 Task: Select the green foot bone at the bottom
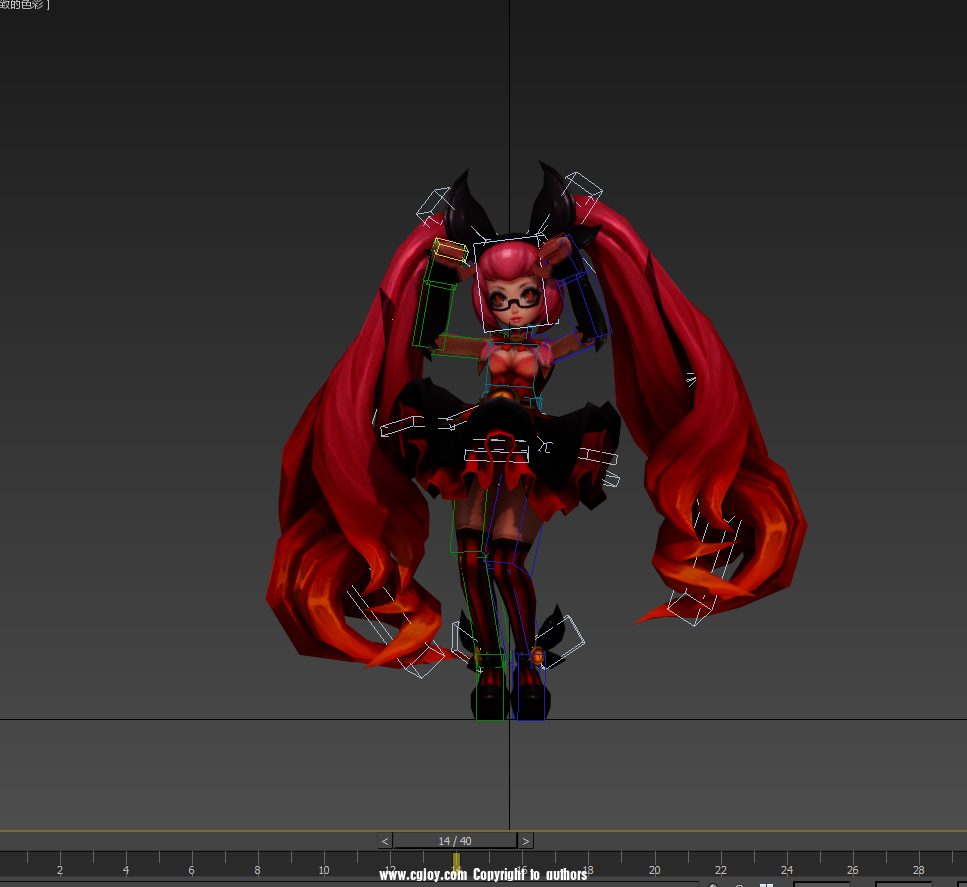490,688
